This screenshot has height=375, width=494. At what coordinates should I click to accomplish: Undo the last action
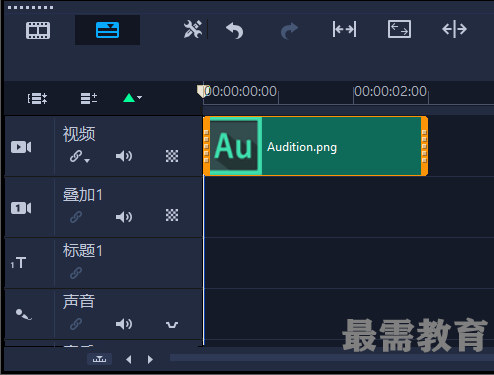[x=235, y=30]
